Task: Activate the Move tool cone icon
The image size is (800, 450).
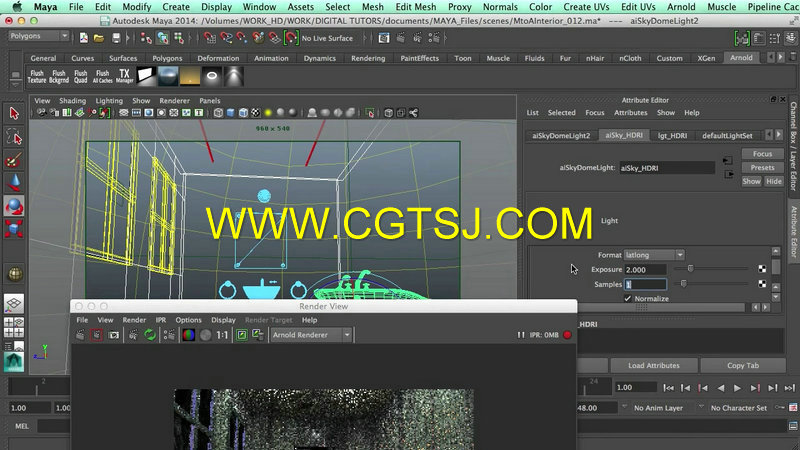Action: [x=14, y=183]
